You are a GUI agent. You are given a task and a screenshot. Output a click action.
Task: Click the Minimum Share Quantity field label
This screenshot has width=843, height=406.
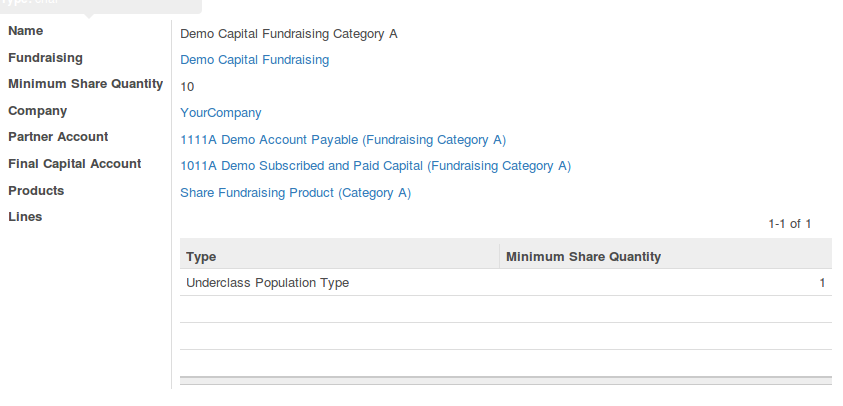click(85, 84)
